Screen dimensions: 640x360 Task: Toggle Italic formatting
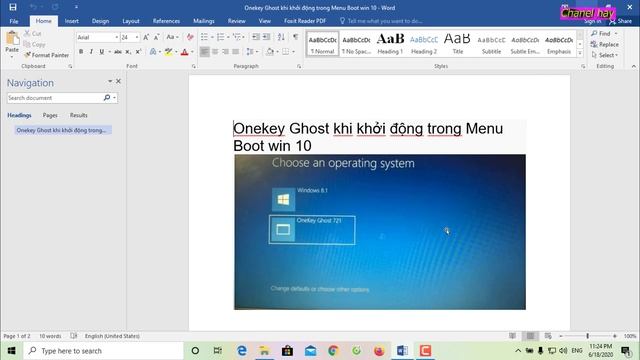click(91, 52)
